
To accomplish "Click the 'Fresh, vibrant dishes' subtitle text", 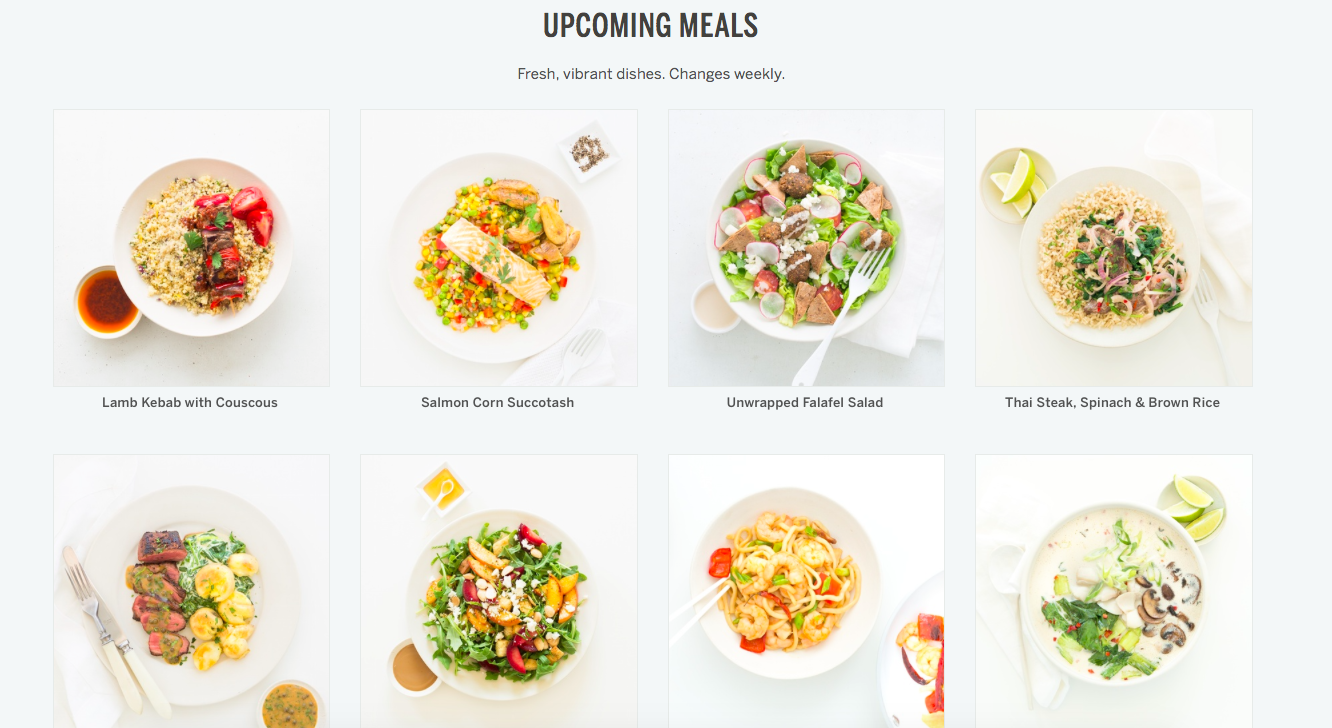I will click(x=651, y=74).
